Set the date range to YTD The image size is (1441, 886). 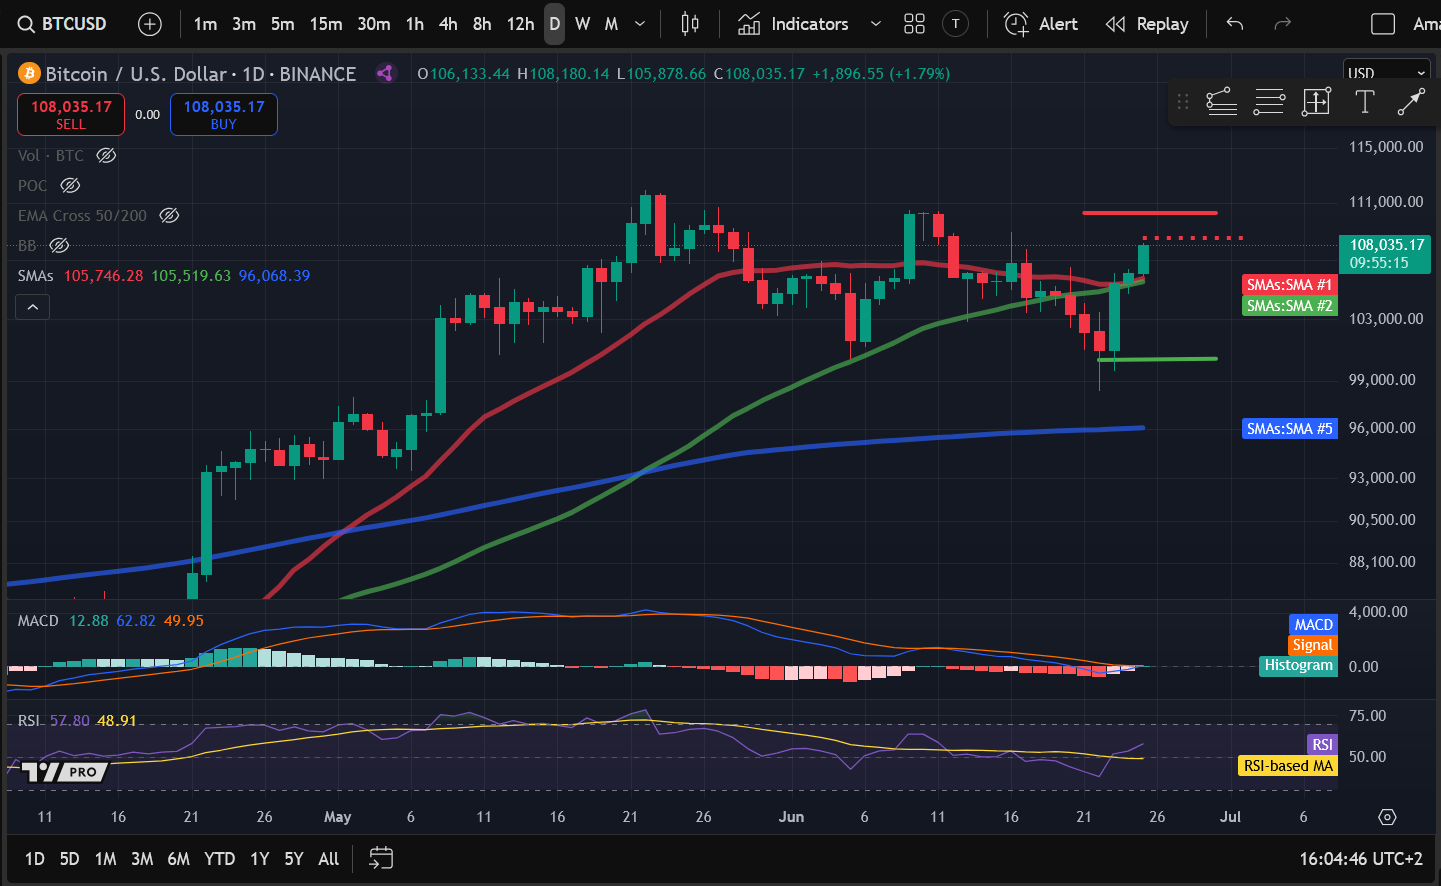click(219, 859)
